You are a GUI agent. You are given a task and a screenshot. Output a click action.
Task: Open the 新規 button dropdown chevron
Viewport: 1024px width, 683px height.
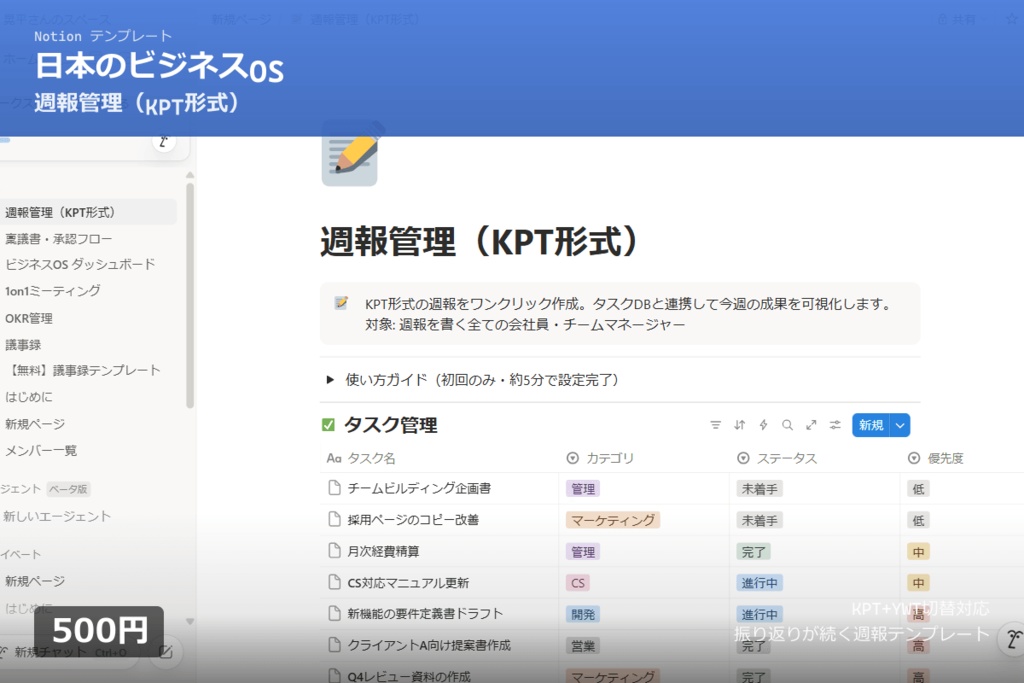(x=901, y=425)
